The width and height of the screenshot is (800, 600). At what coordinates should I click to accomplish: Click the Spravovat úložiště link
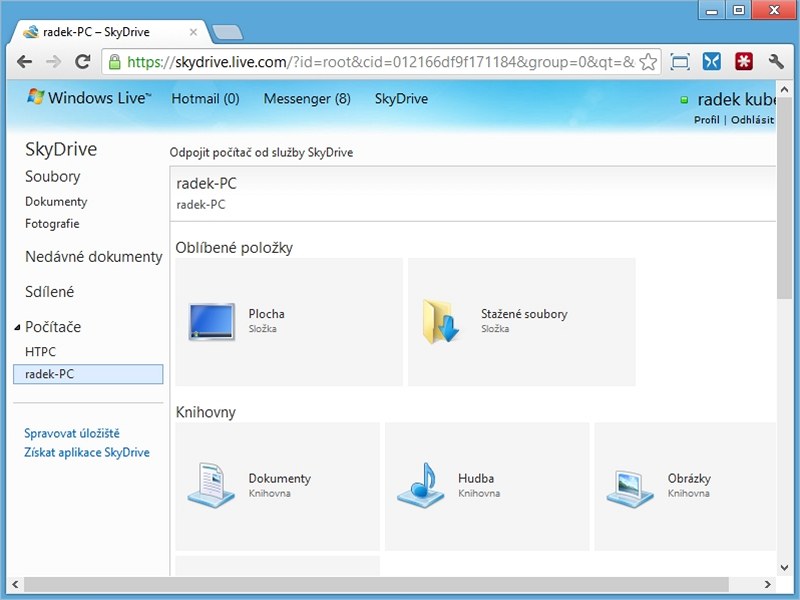tap(72, 433)
